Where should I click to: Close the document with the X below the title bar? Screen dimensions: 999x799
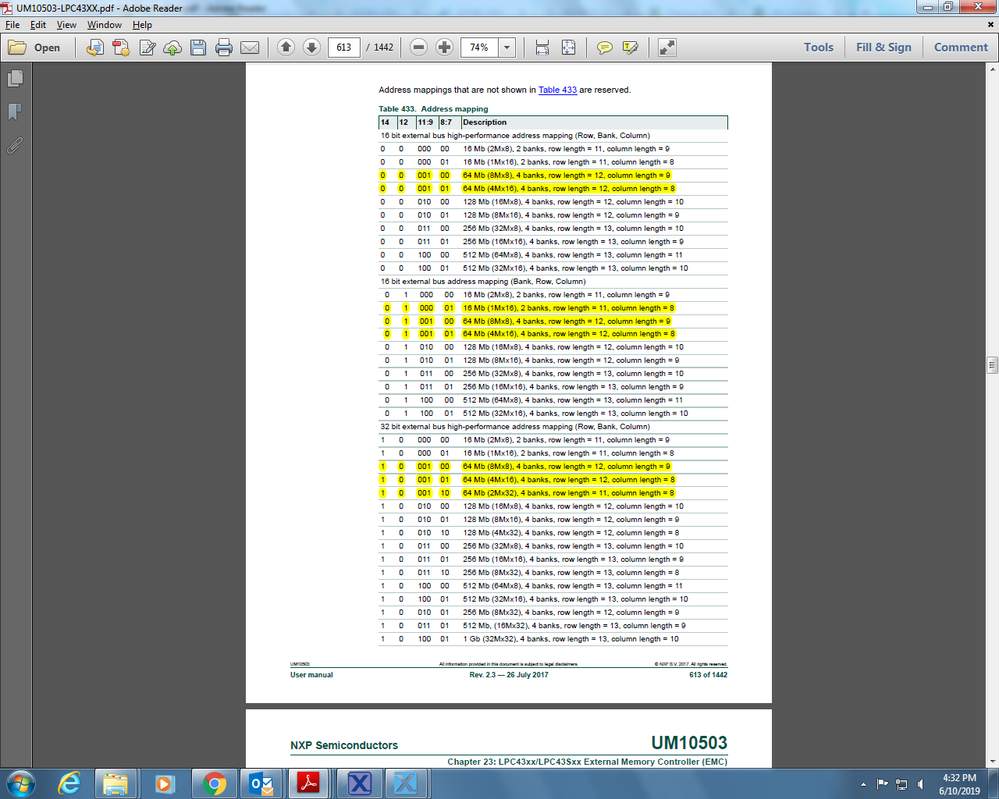point(991,24)
